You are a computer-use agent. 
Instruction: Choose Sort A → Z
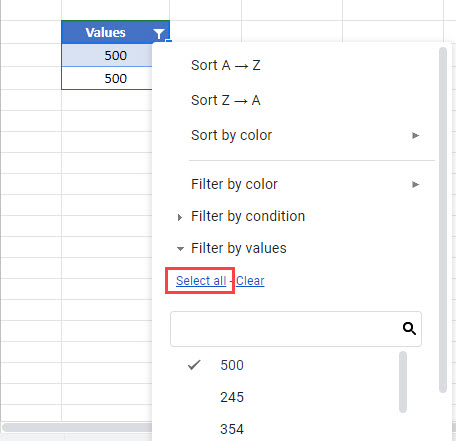pyautogui.click(x=226, y=65)
